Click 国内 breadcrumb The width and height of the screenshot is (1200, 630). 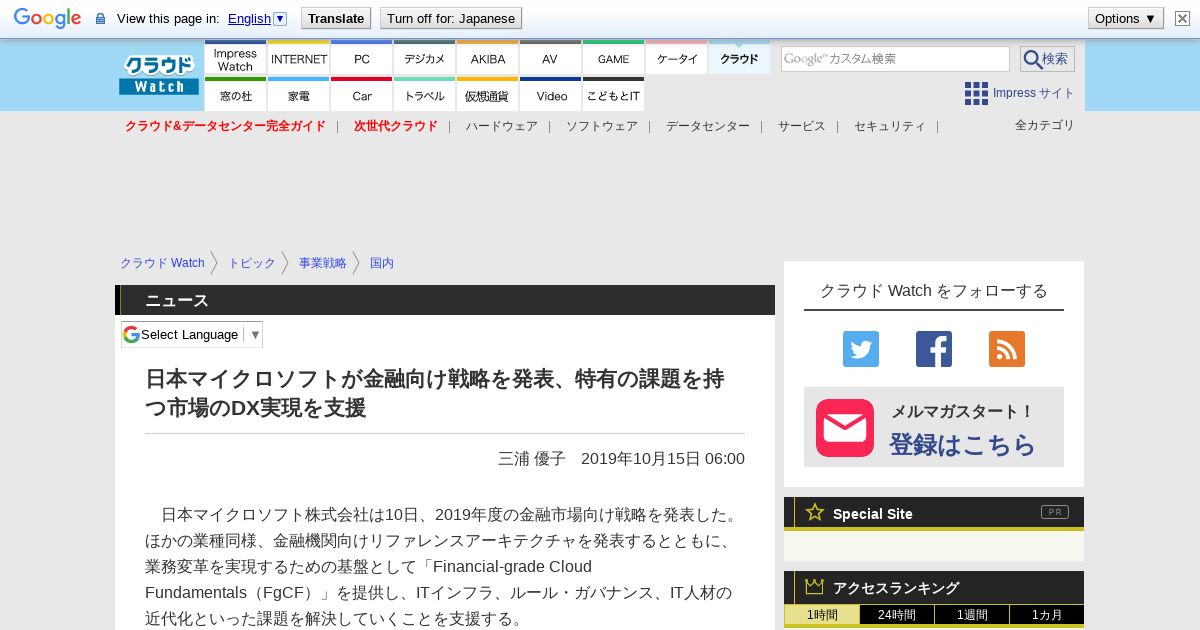tap(382, 263)
